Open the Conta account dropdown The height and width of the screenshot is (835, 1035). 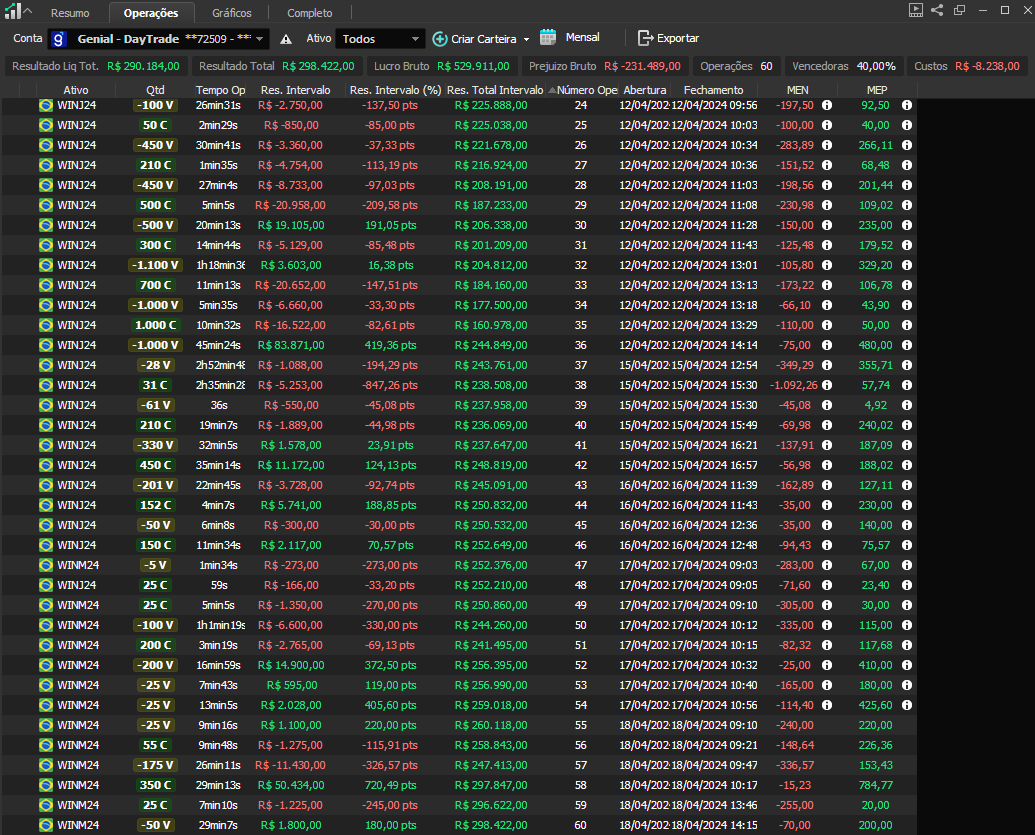(158, 39)
